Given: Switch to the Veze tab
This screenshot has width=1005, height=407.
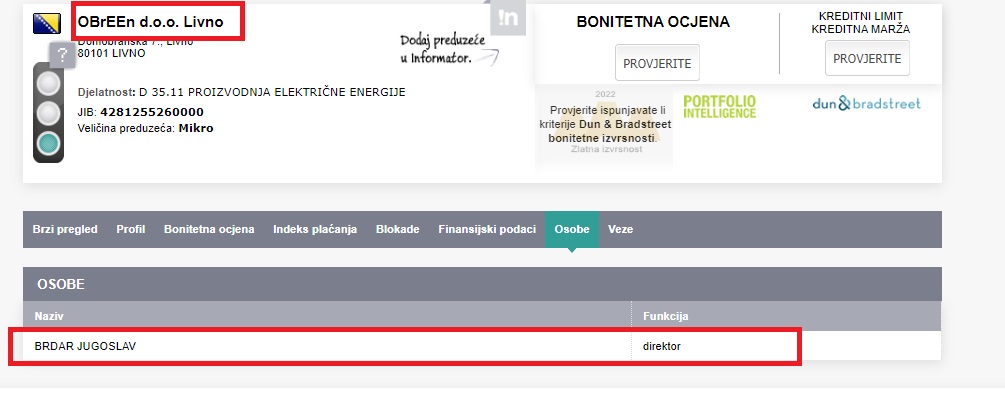Looking at the screenshot, I should coord(619,229).
